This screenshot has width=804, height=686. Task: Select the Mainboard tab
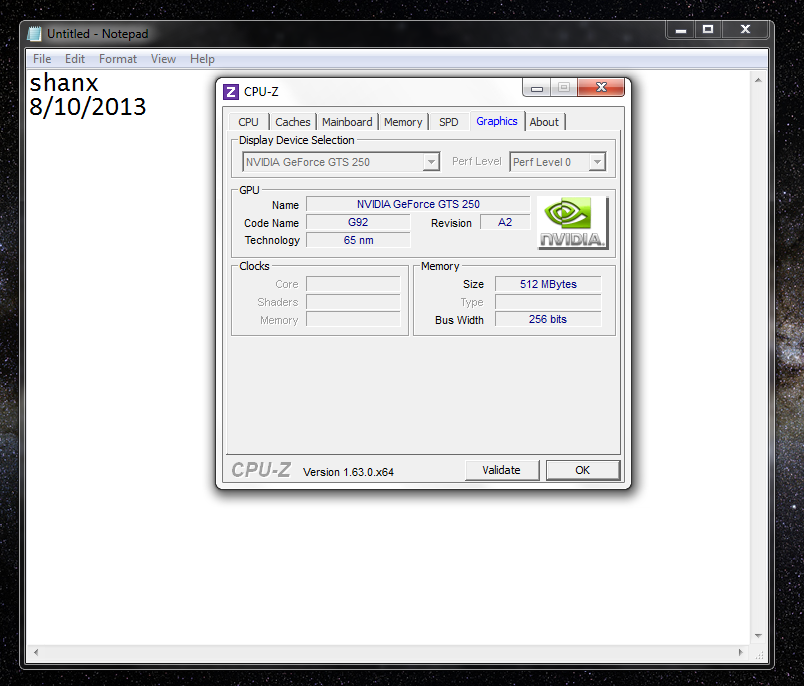[x=347, y=122]
